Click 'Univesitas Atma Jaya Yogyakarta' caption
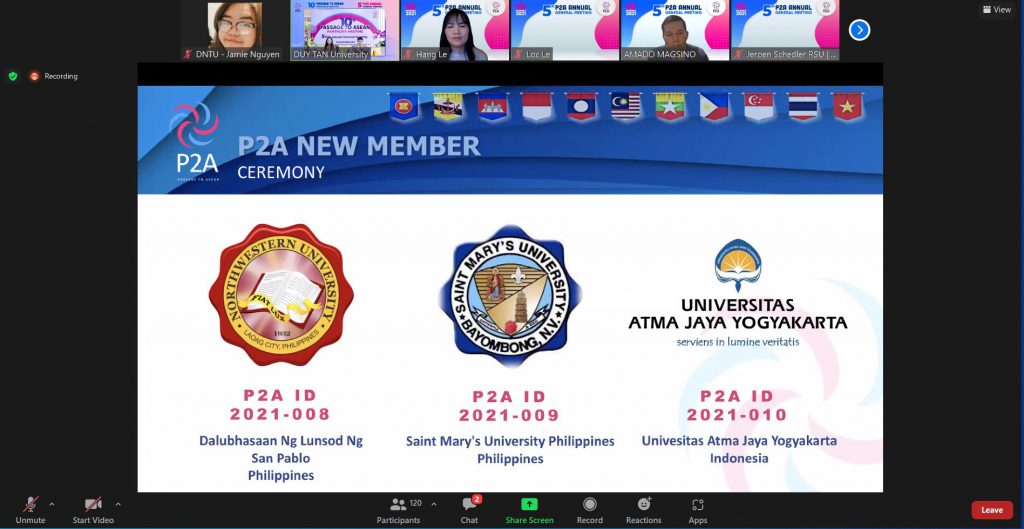The width and height of the screenshot is (1024, 529). click(x=739, y=441)
